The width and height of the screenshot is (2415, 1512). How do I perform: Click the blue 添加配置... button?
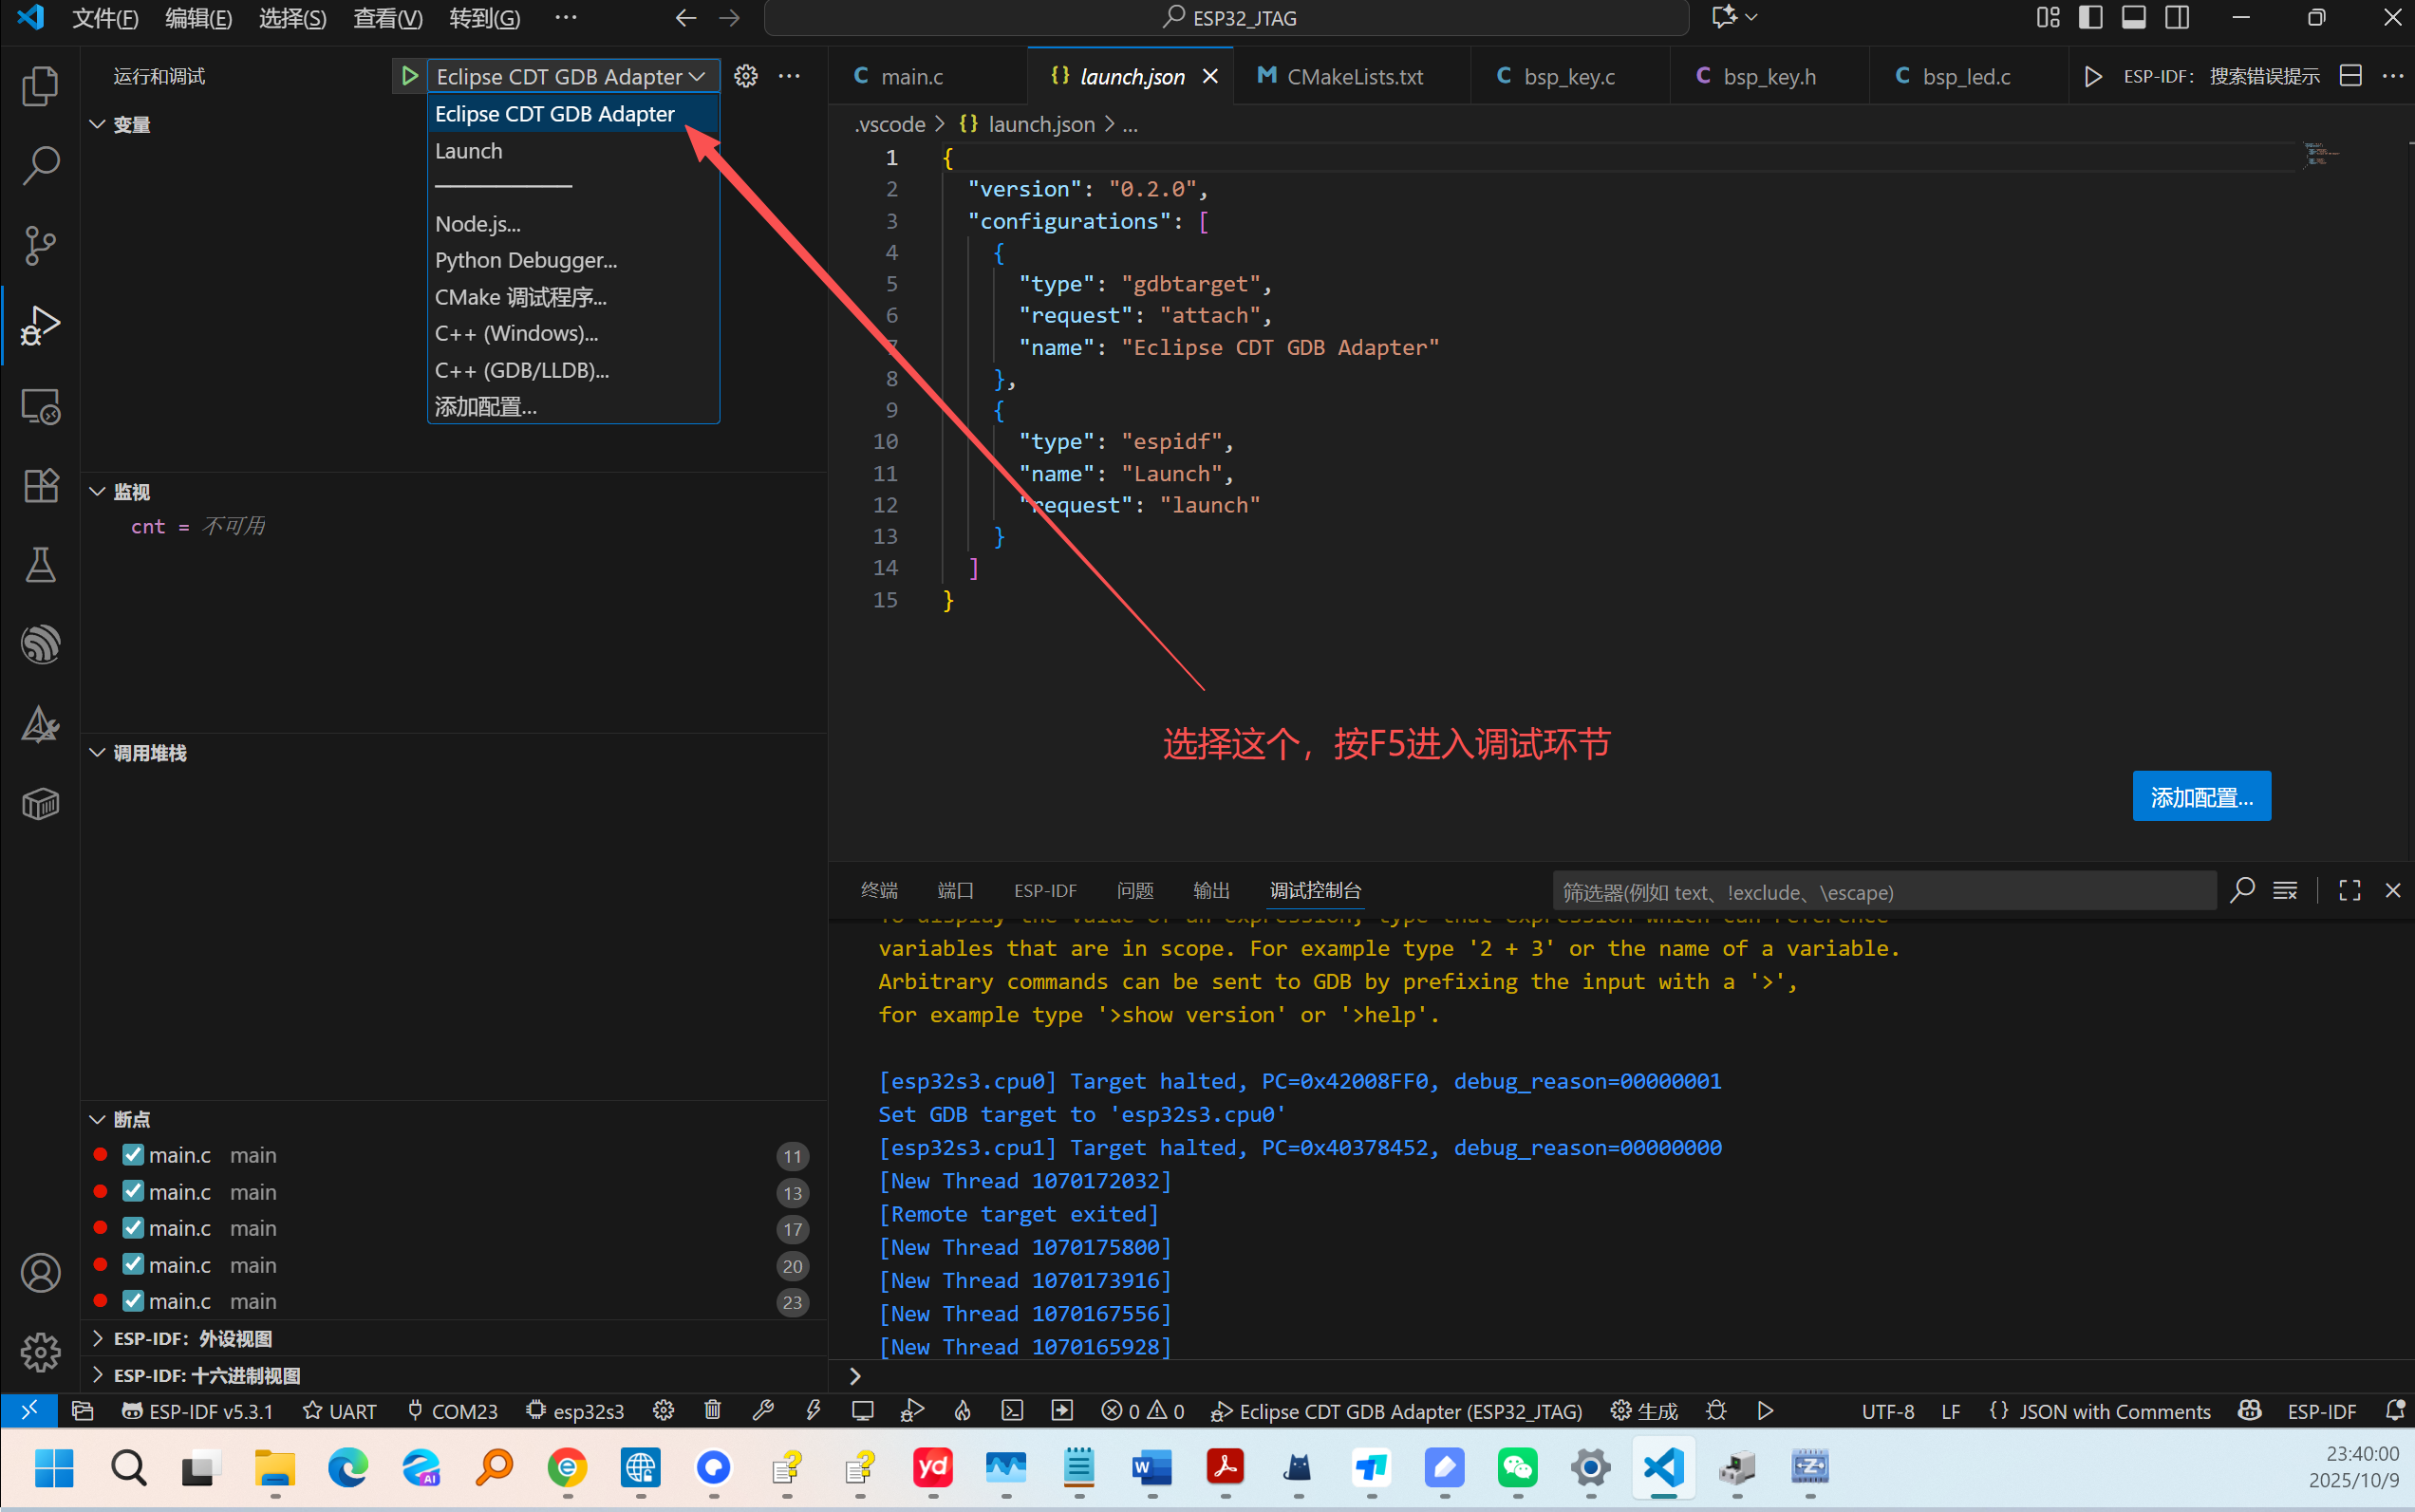coord(2201,797)
